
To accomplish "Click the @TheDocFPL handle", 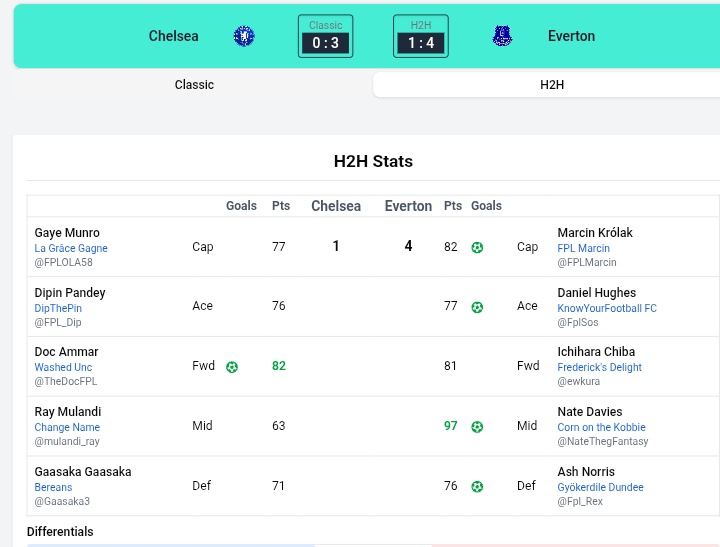I will [x=66, y=381].
